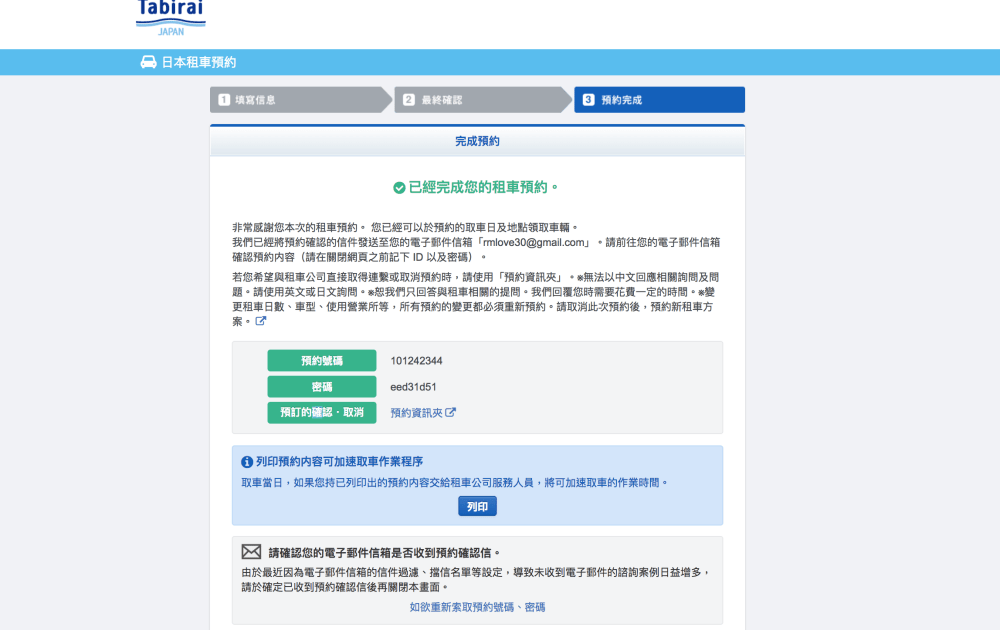Click the car icon in the blue header

pos(148,62)
